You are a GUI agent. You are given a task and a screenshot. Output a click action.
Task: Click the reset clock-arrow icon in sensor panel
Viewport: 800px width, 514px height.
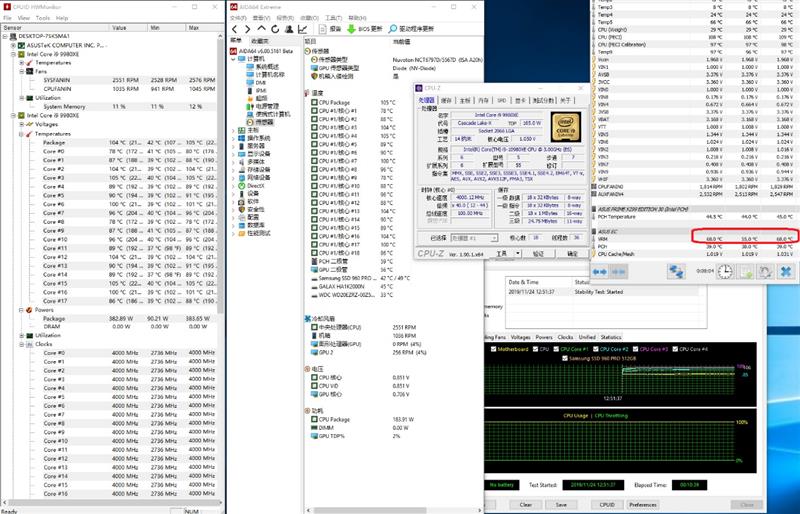(765, 271)
